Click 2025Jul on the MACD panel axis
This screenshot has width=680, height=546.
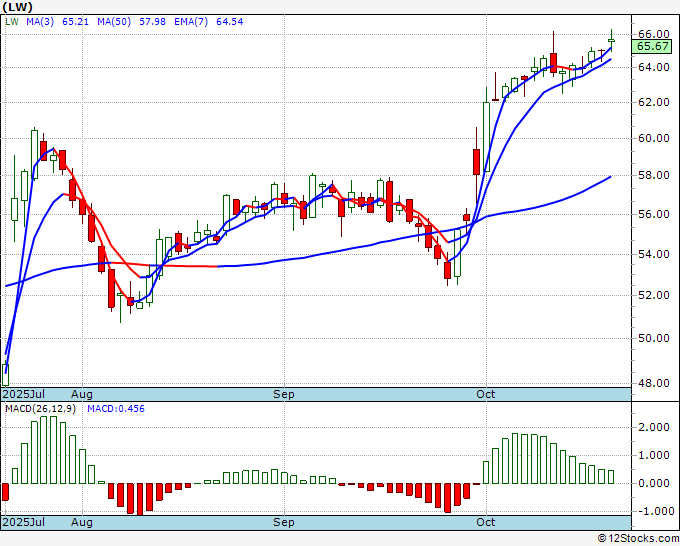(24, 522)
